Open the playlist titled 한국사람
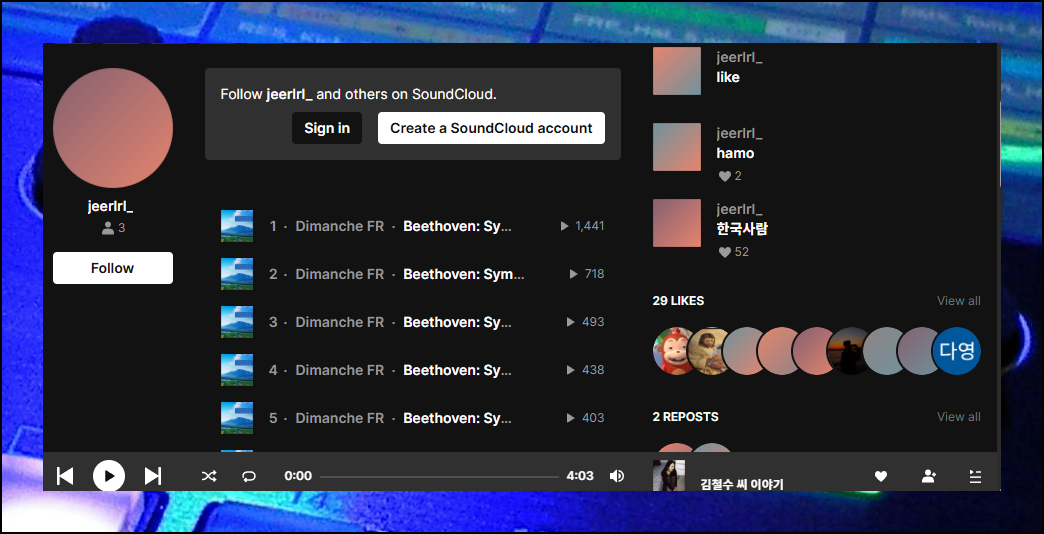The height and width of the screenshot is (534, 1044). click(x=742, y=229)
